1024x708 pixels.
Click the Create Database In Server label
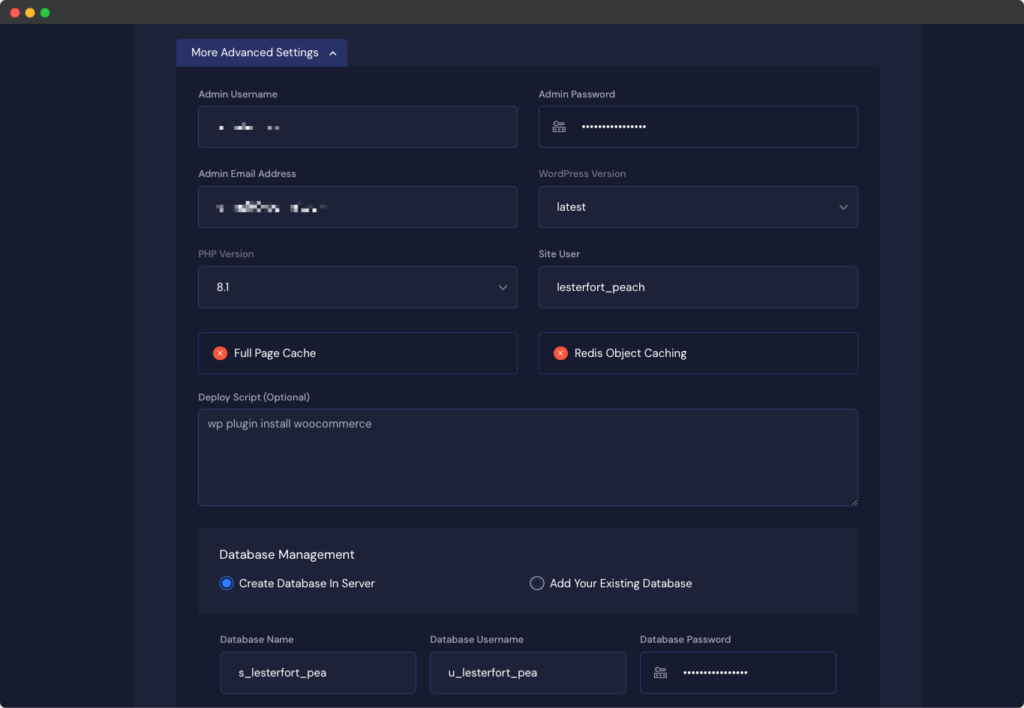click(x=307, y=582)
